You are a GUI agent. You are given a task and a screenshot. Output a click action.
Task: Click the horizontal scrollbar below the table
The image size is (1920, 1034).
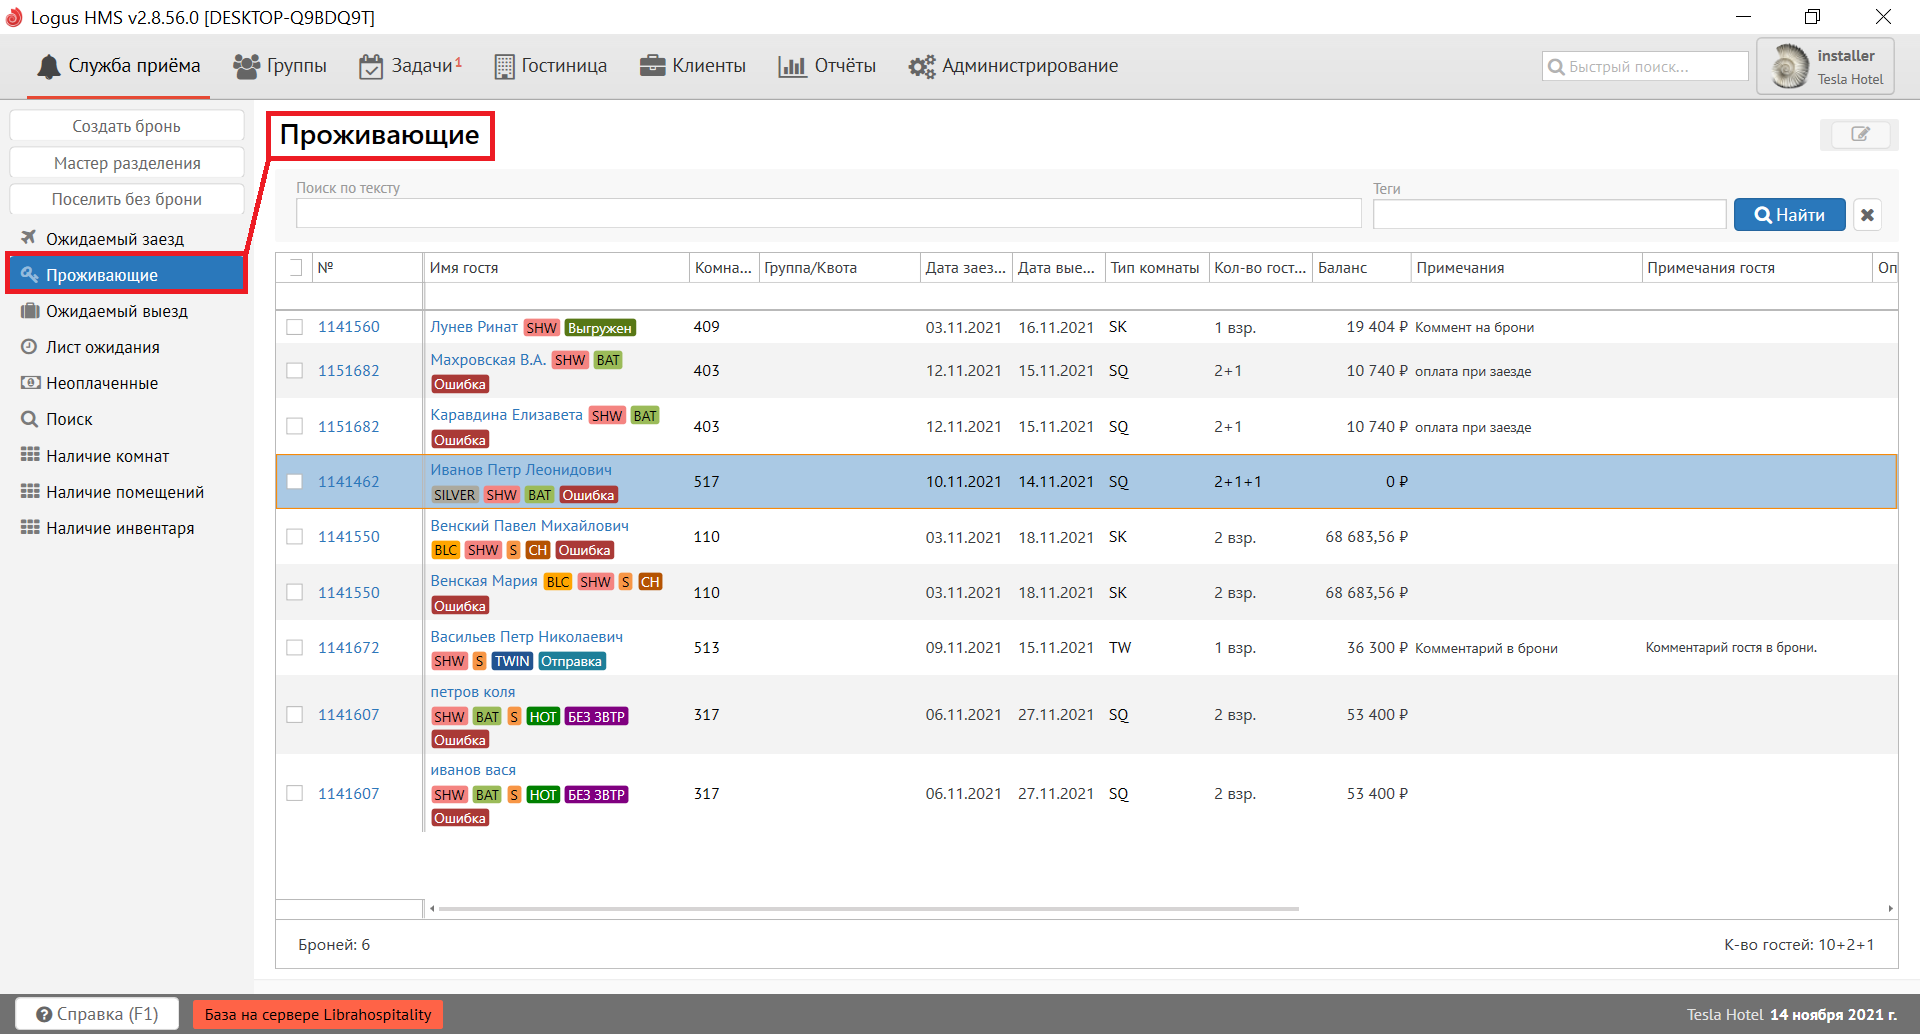[868, 909]
